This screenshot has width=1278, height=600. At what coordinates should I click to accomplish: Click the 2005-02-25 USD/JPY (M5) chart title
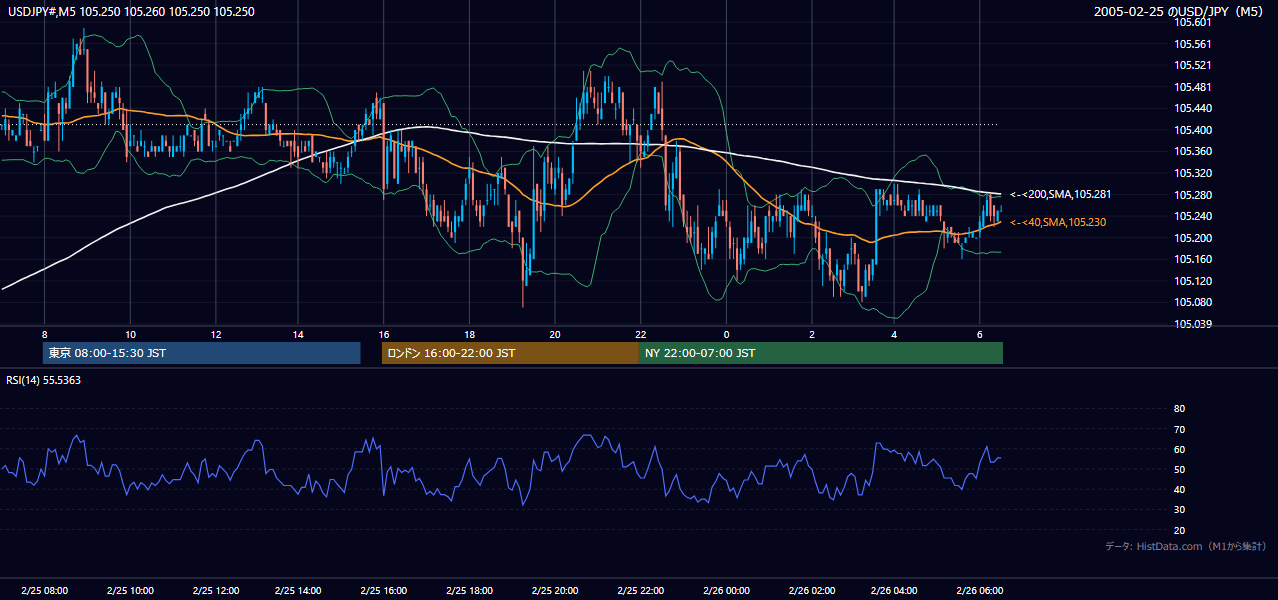[1180, 12]
